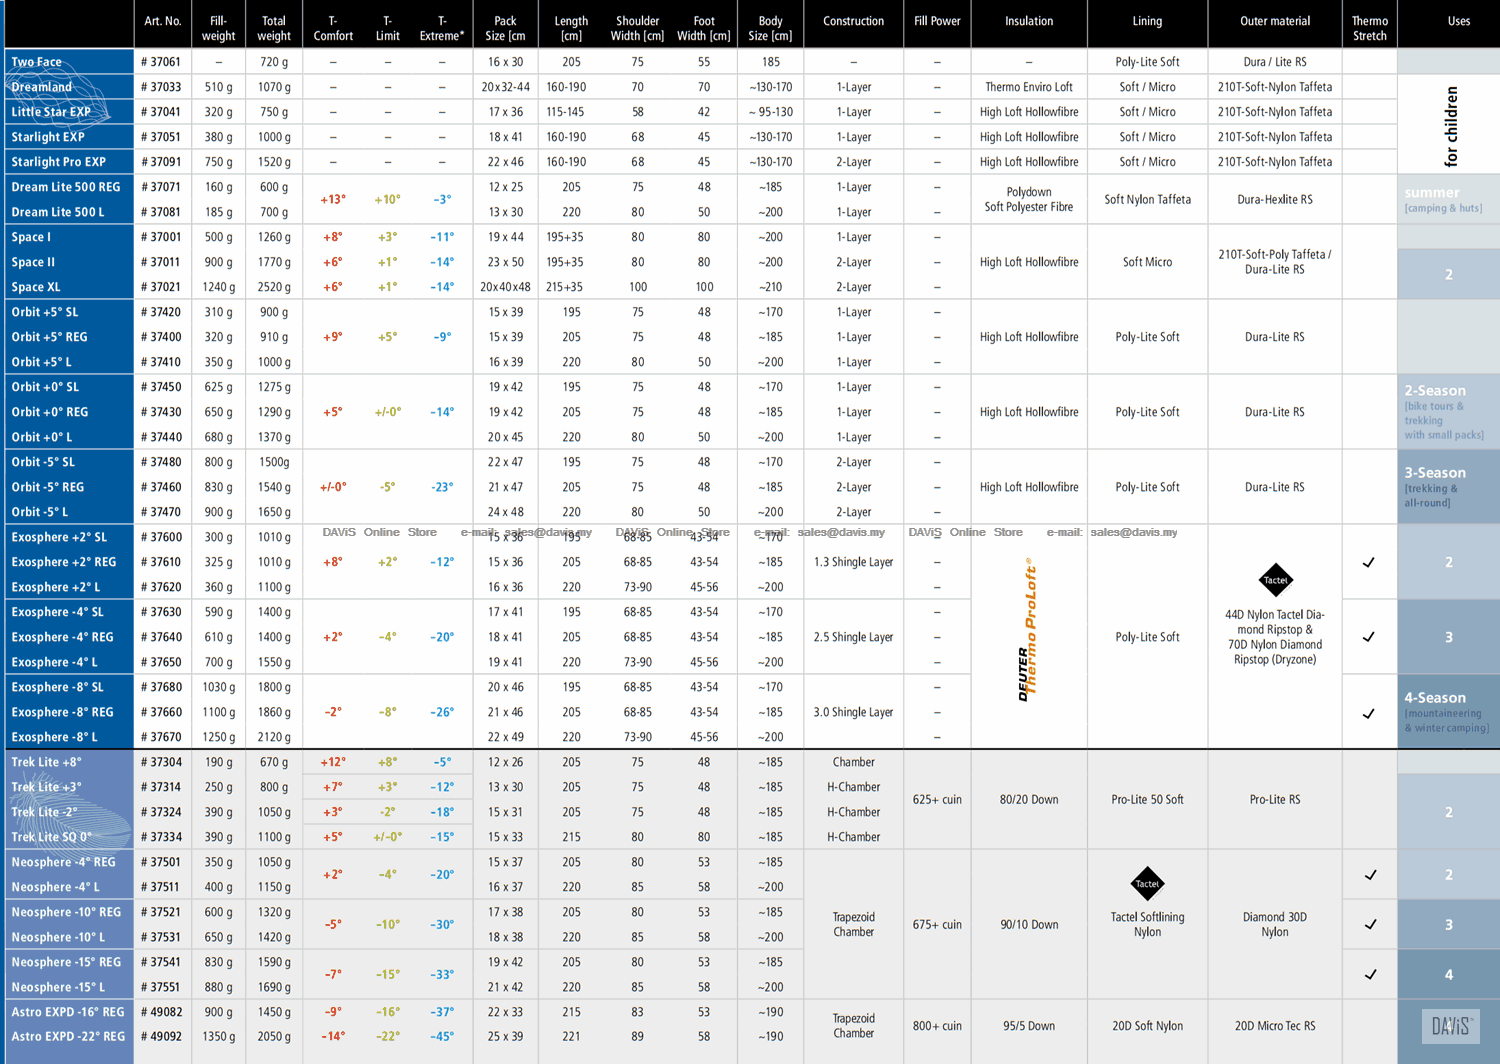Image resolution: width=1500 pixels, height=1064 pixels.
Task: Click the 'Soft Nylon Taffeta' lining cell
Action: click(x=1147, y=199)
